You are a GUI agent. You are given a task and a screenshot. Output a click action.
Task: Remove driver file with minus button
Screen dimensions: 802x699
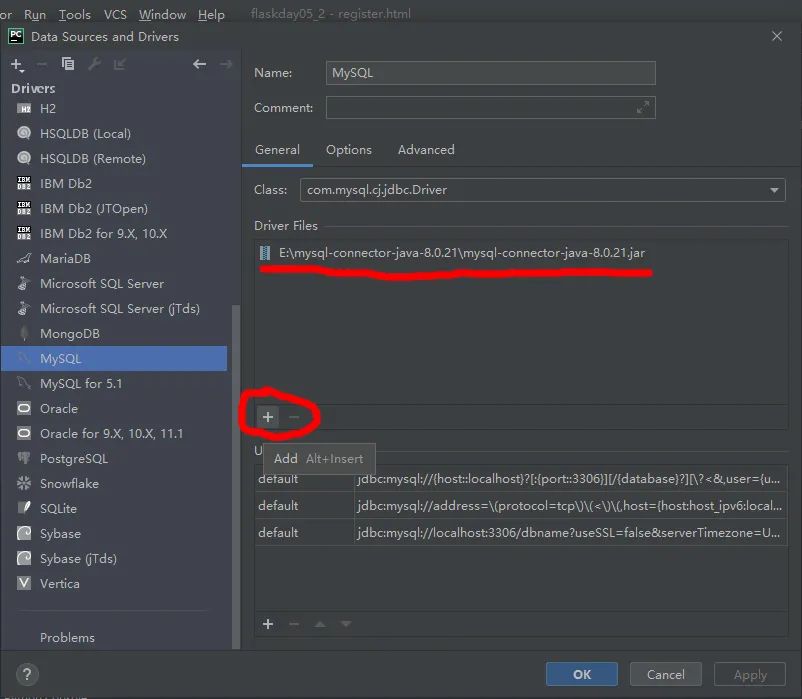pos(294,417)
